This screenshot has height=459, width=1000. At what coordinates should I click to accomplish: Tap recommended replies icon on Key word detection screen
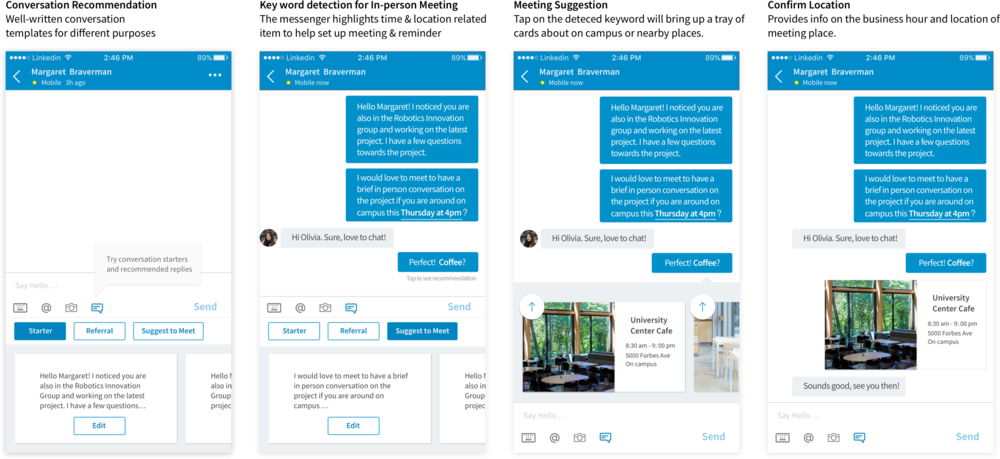click(351, 308)
